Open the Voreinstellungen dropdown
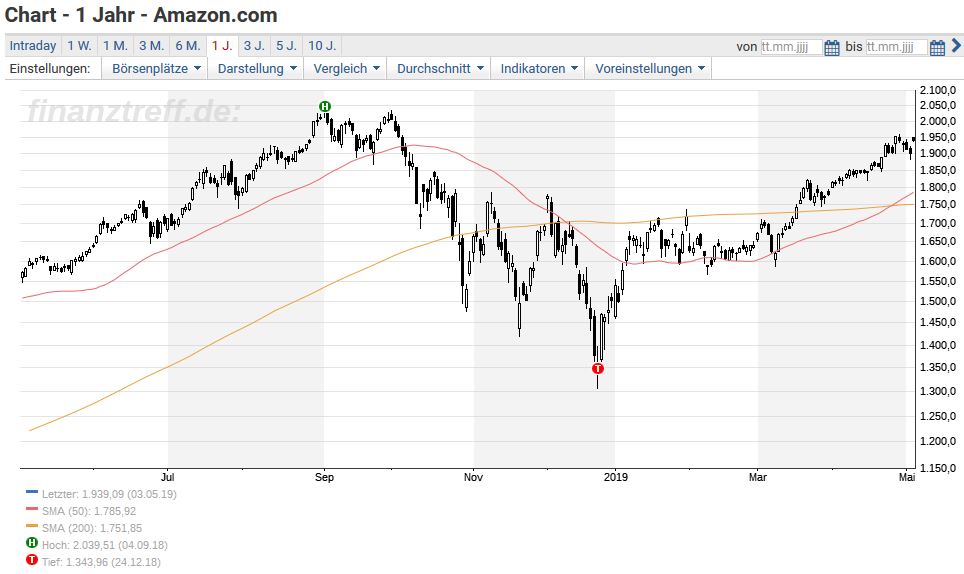This screenshot has height=574, width=964. tap(649, 69)
